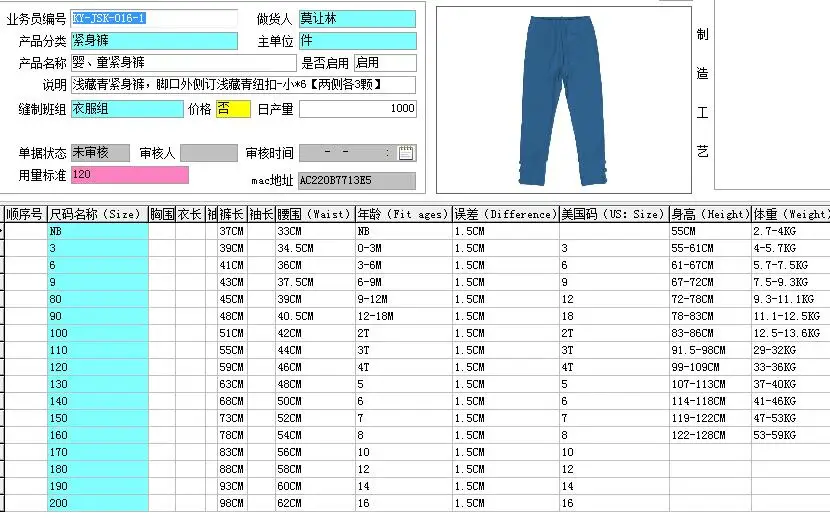Image resolution: width=830 pixels, height=521 pixels.
Task: Click the empty 审核人 field
Action: click(209, 153)
